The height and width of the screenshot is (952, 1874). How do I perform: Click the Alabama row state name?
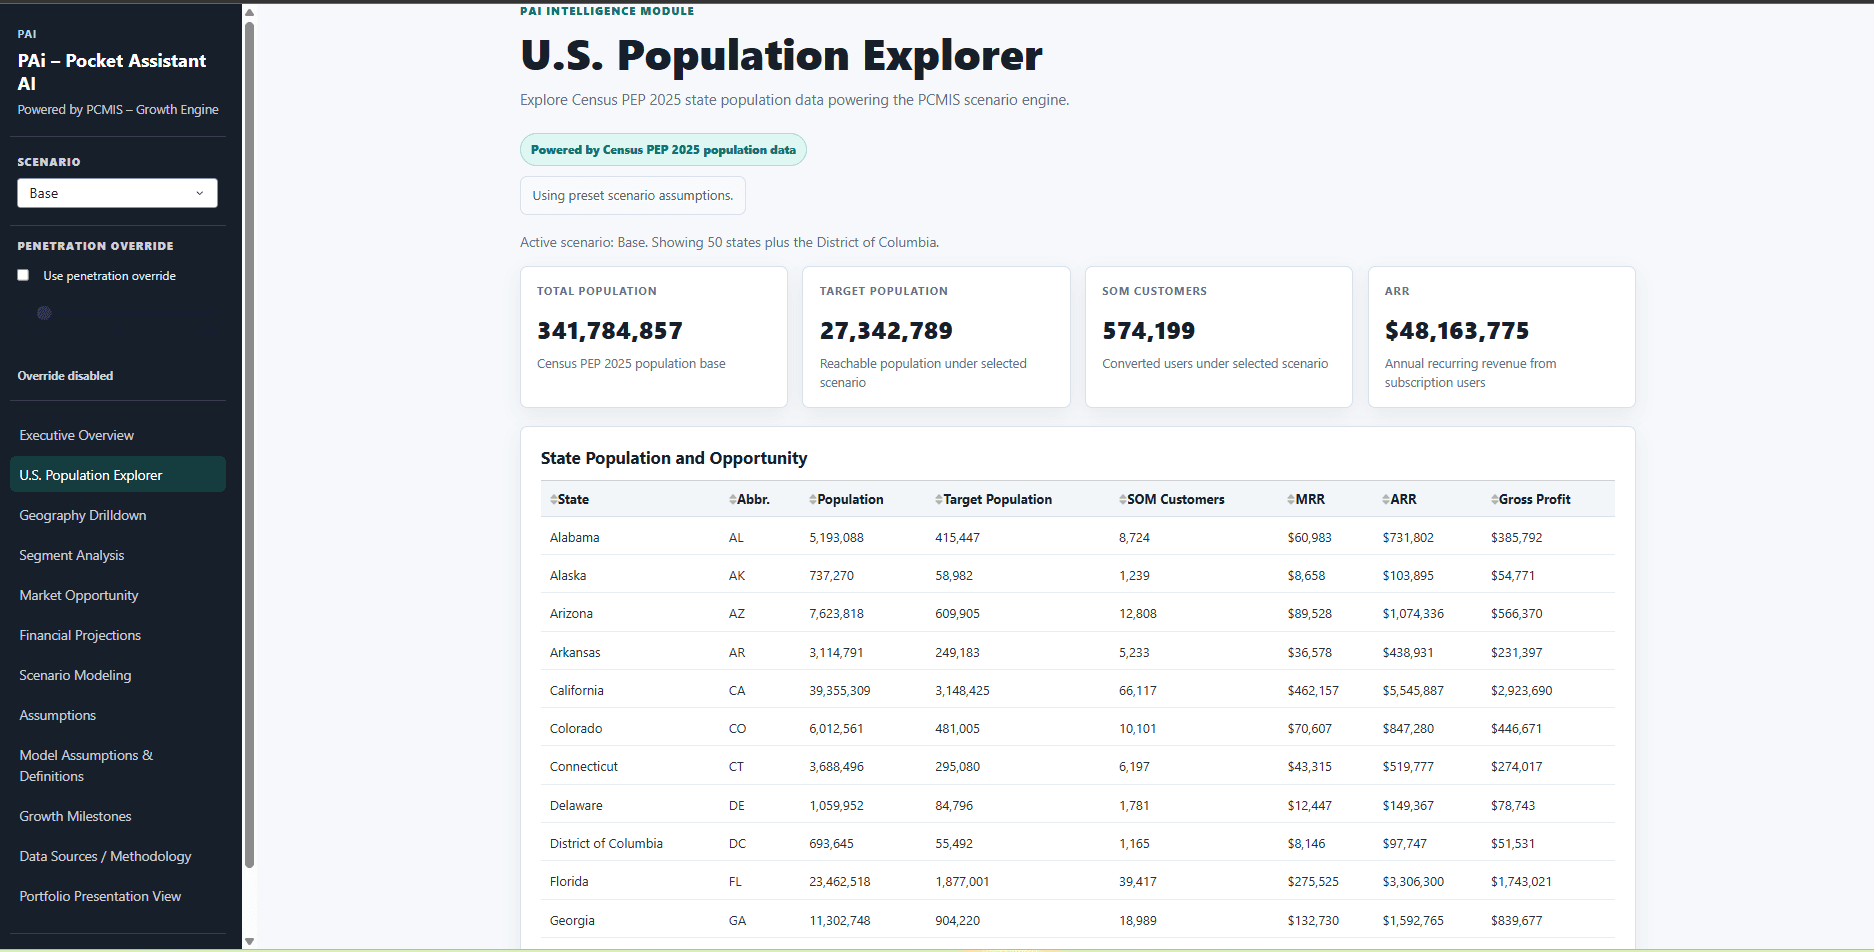click(x=574, y=537)
